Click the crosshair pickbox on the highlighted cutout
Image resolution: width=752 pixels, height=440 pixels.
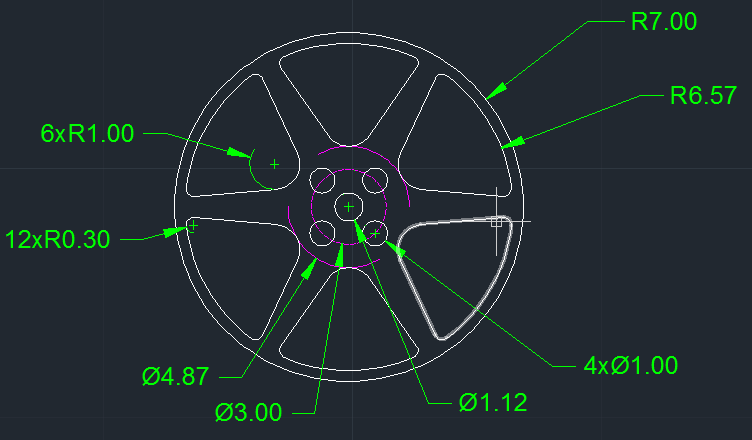pyautogui.click(x=496, y=221)
